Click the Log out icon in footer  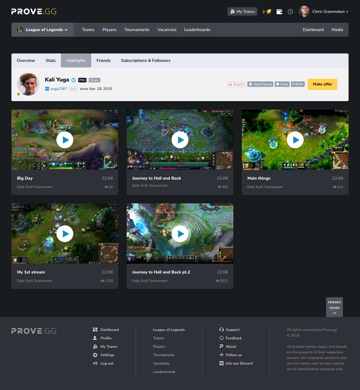click(95, 363)
